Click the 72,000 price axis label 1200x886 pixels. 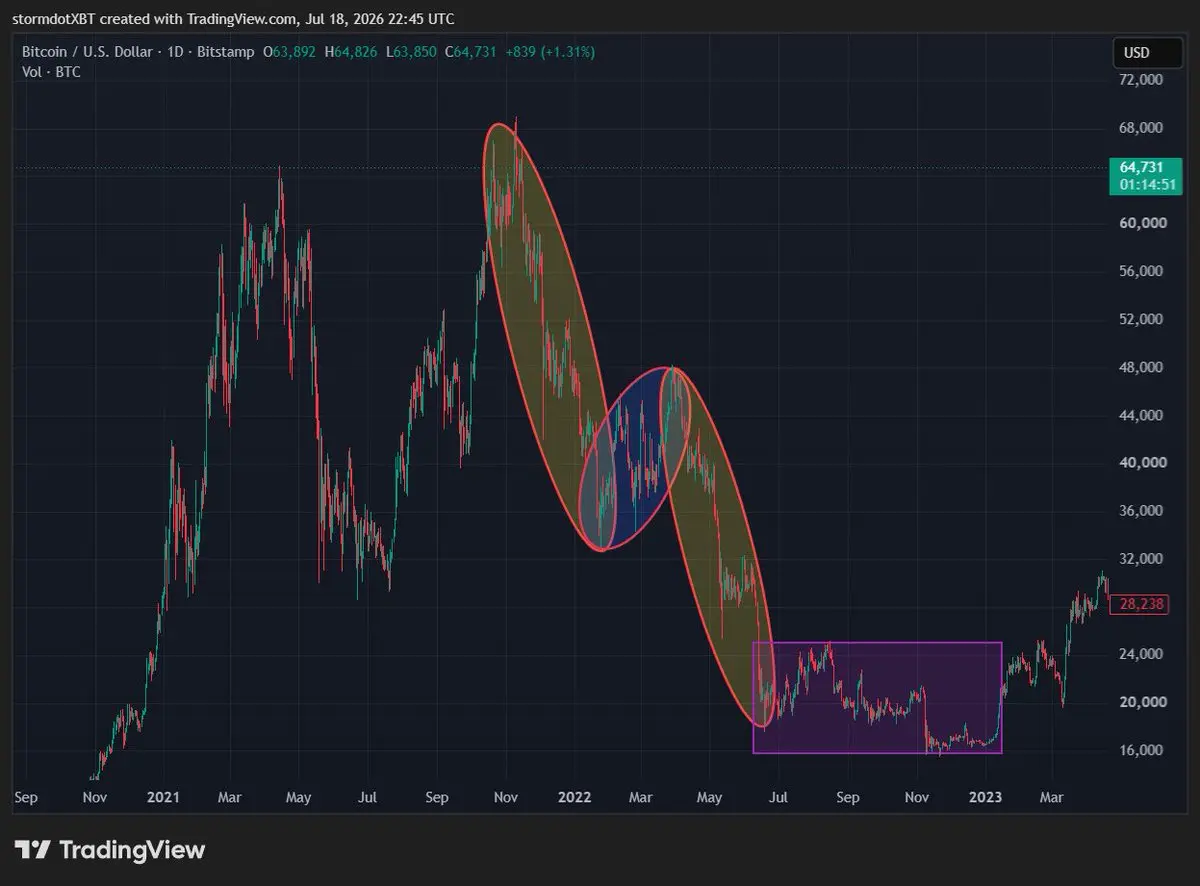coord(1140,80)
